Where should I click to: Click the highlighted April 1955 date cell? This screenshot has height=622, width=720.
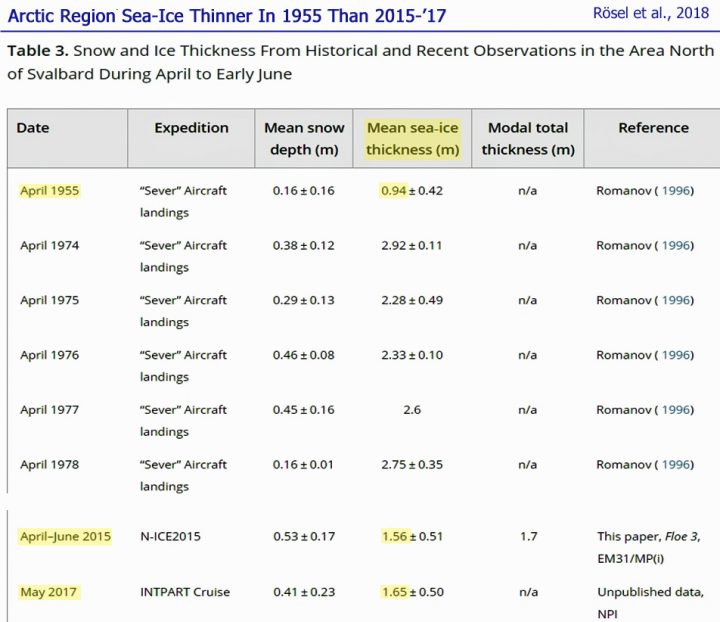(50, 190)
